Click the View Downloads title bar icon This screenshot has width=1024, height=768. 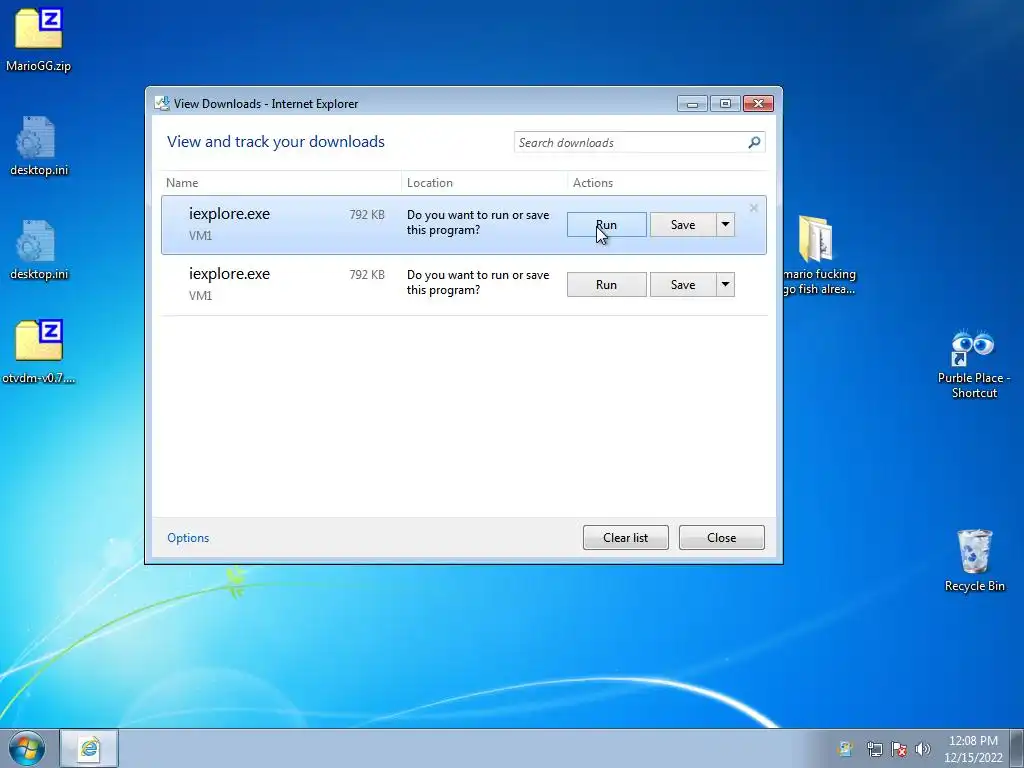(x=162, y=103)
